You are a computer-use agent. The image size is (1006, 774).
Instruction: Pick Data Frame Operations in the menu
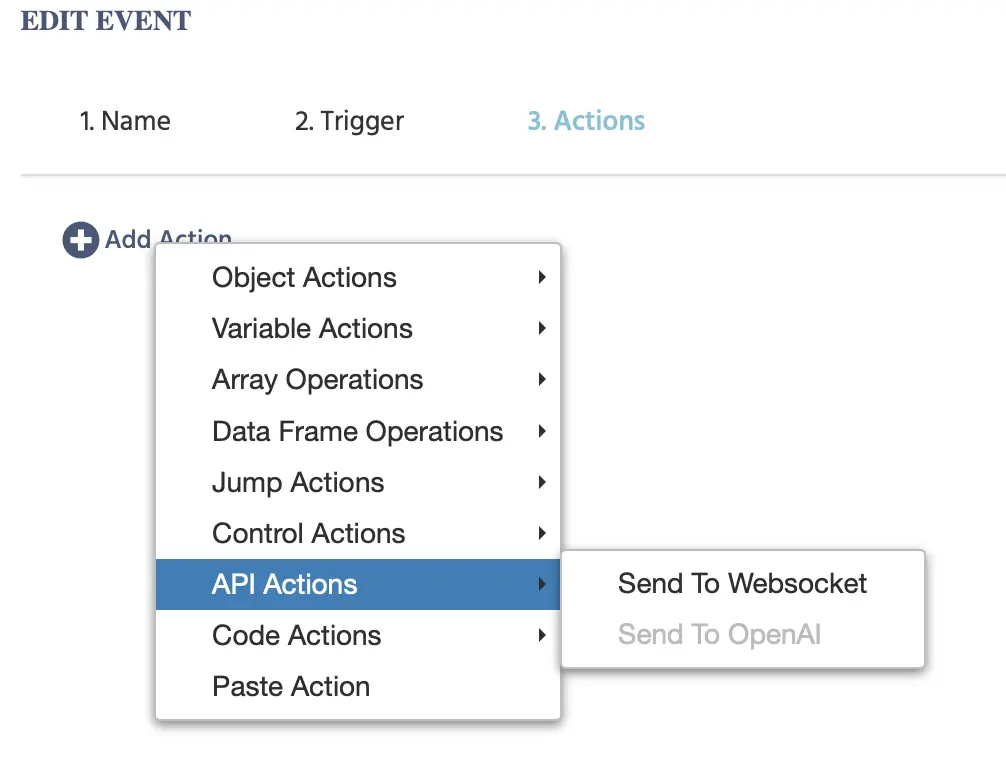(x=357, y=432)
